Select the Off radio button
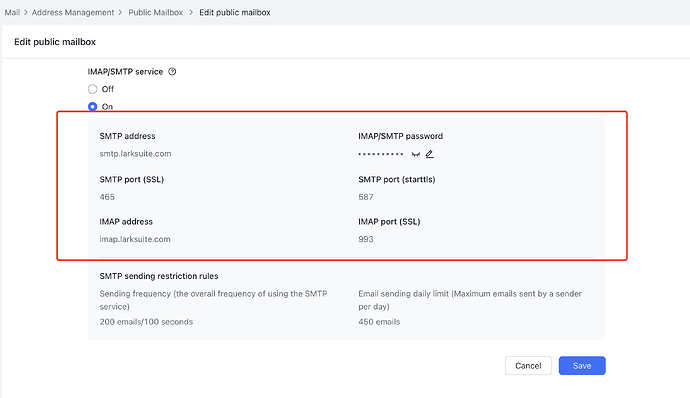 (x=92, y=89)
